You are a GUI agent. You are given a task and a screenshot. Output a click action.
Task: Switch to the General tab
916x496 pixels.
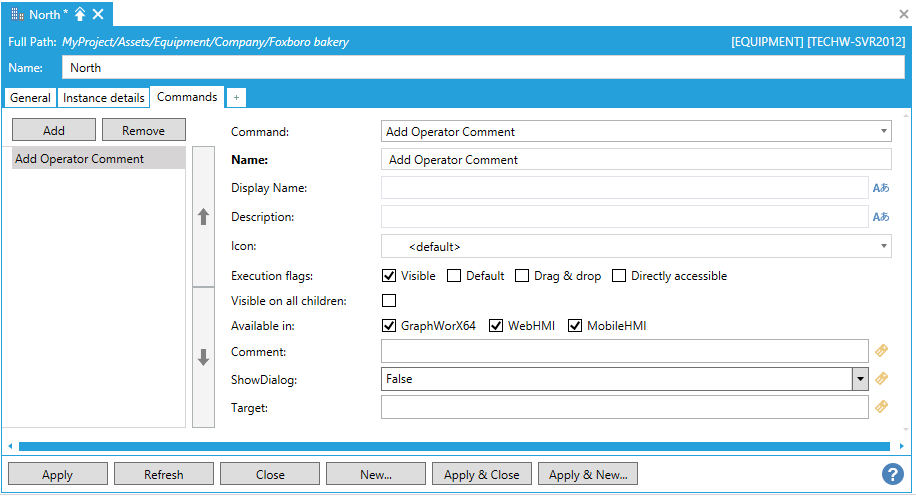coord(30,98)
